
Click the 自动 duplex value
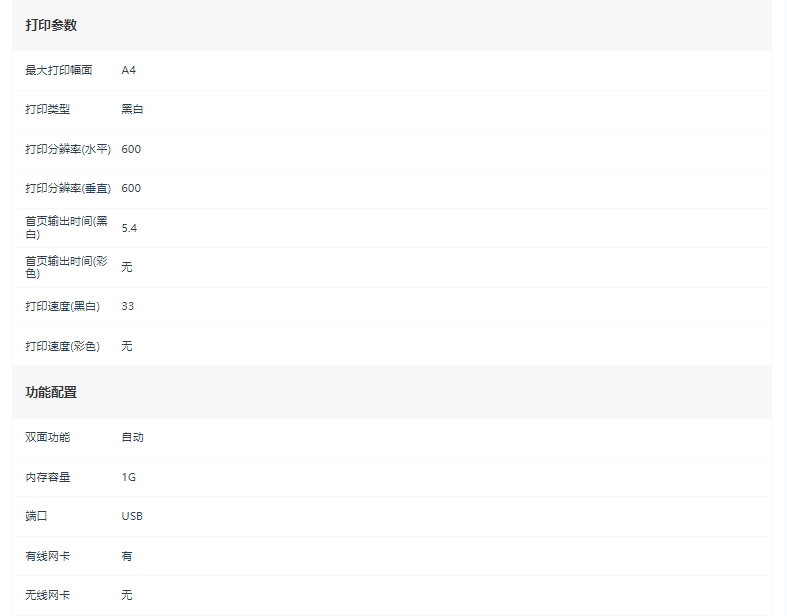(x=133, y=437)
